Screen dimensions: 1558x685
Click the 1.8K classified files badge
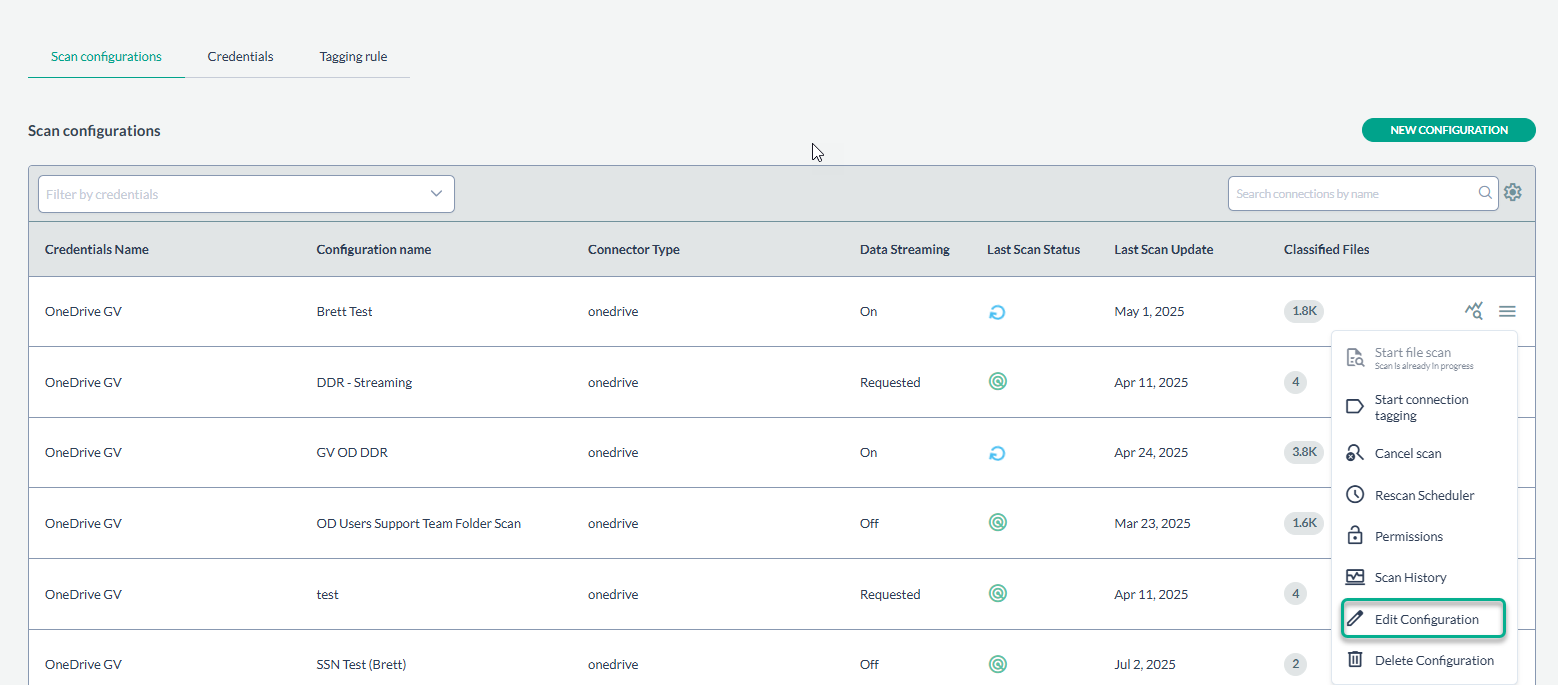(1304, 311)
